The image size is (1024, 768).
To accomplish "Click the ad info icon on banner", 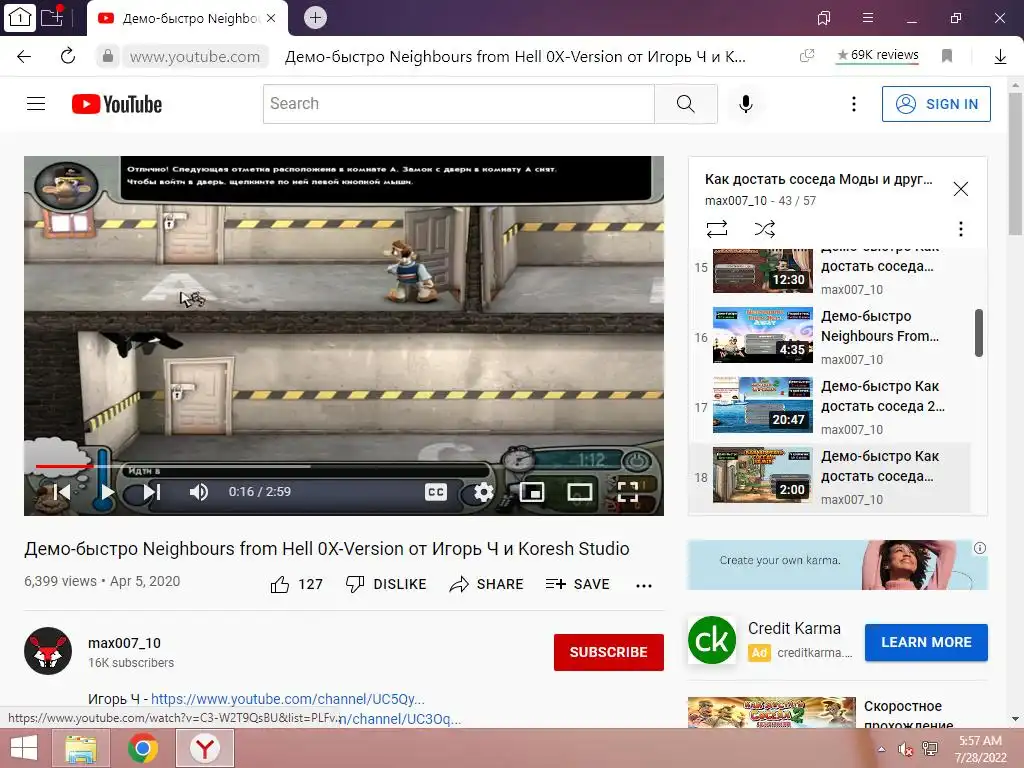I will click(980, 548).
